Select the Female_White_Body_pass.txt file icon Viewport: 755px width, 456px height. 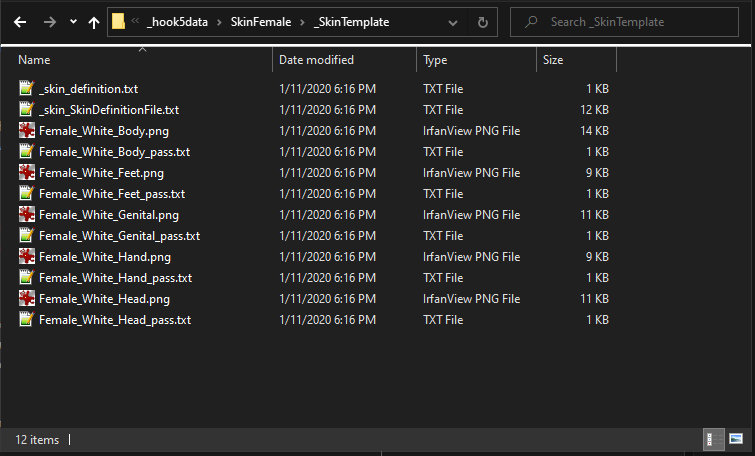(x=26, y=152)
